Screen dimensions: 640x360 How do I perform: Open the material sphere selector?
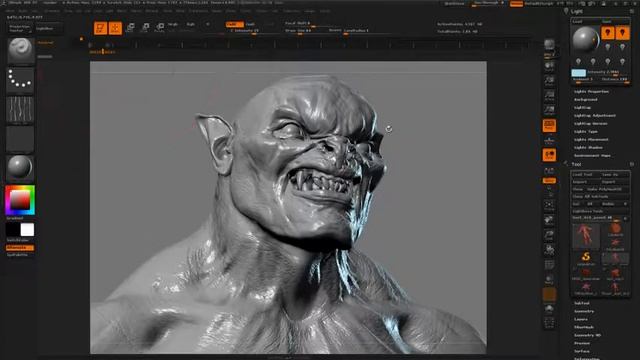[20, 168]
